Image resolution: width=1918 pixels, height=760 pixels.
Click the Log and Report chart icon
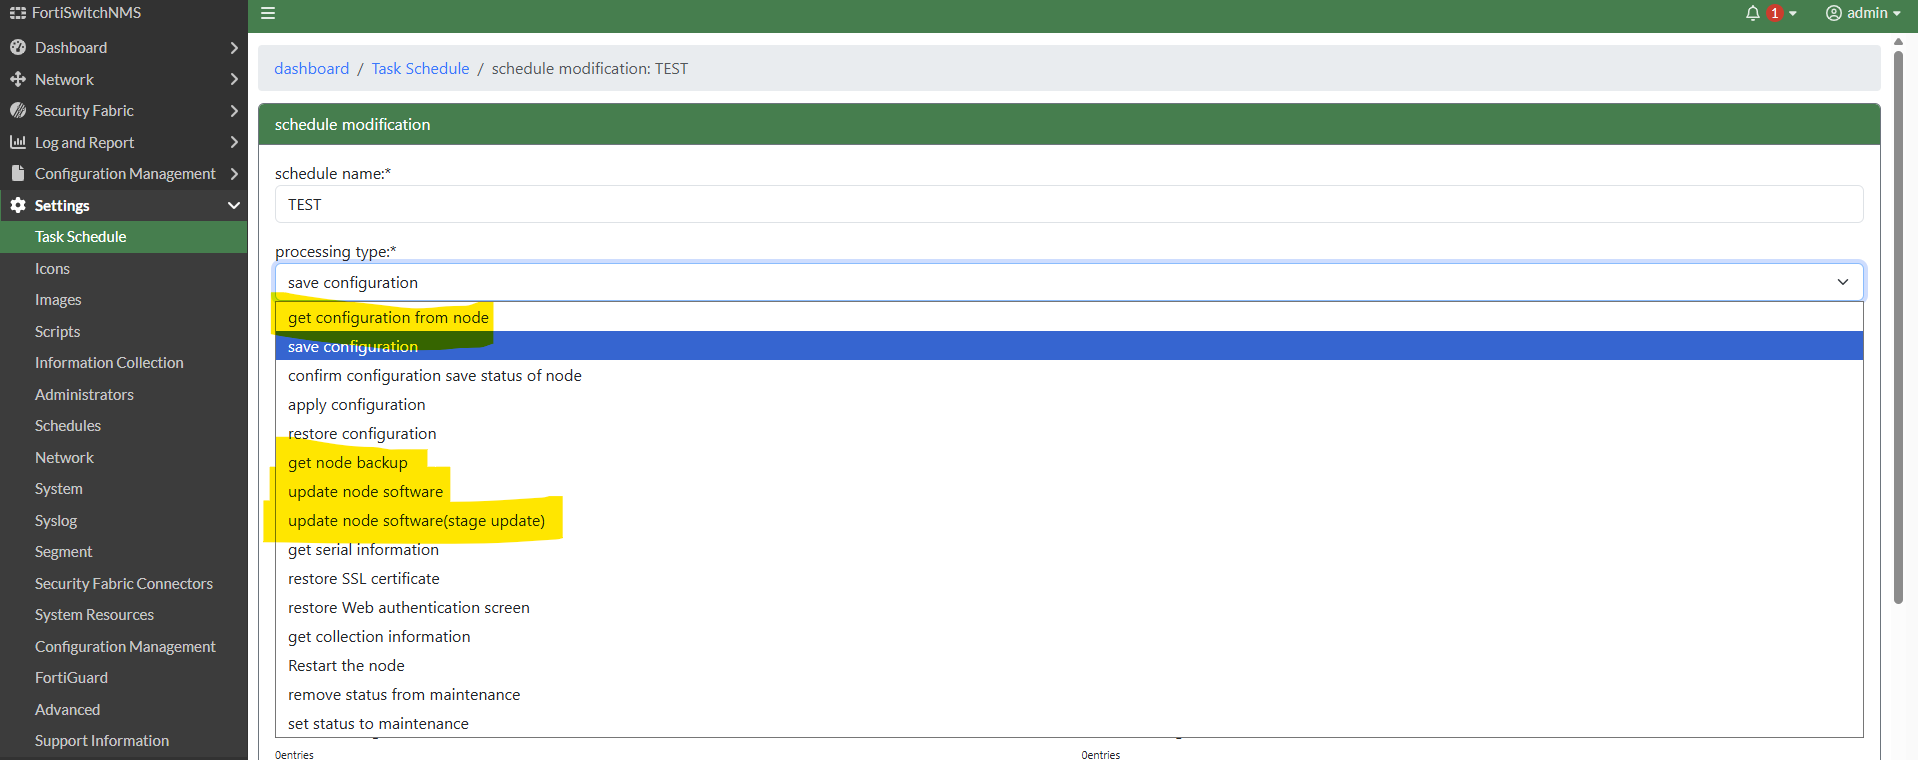point(18,142)
